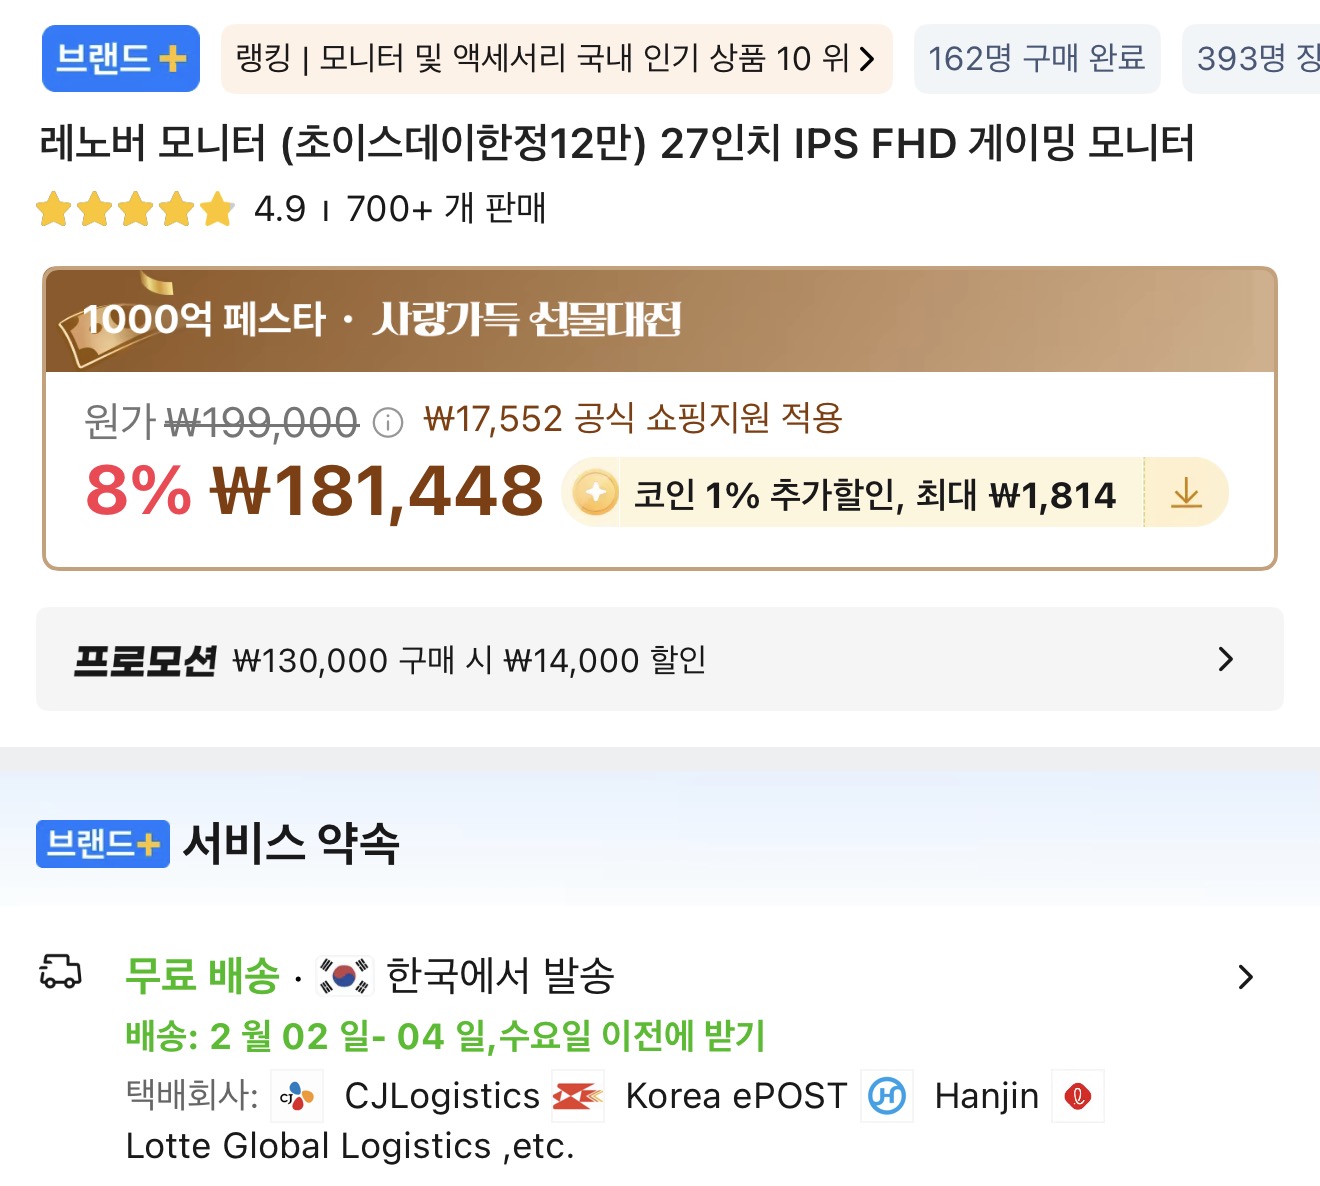Click the Korean flag icon
The width and height of the screenshot is (1320, 1186).
[x=343, y=976]
